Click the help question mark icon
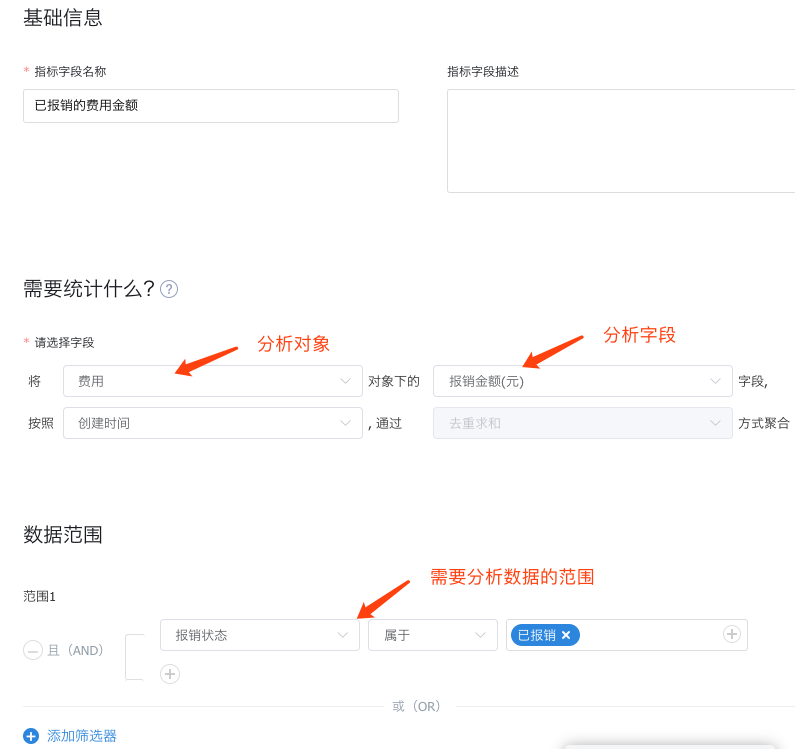Viewport: 795px width, 749px height. coord(169,289)
